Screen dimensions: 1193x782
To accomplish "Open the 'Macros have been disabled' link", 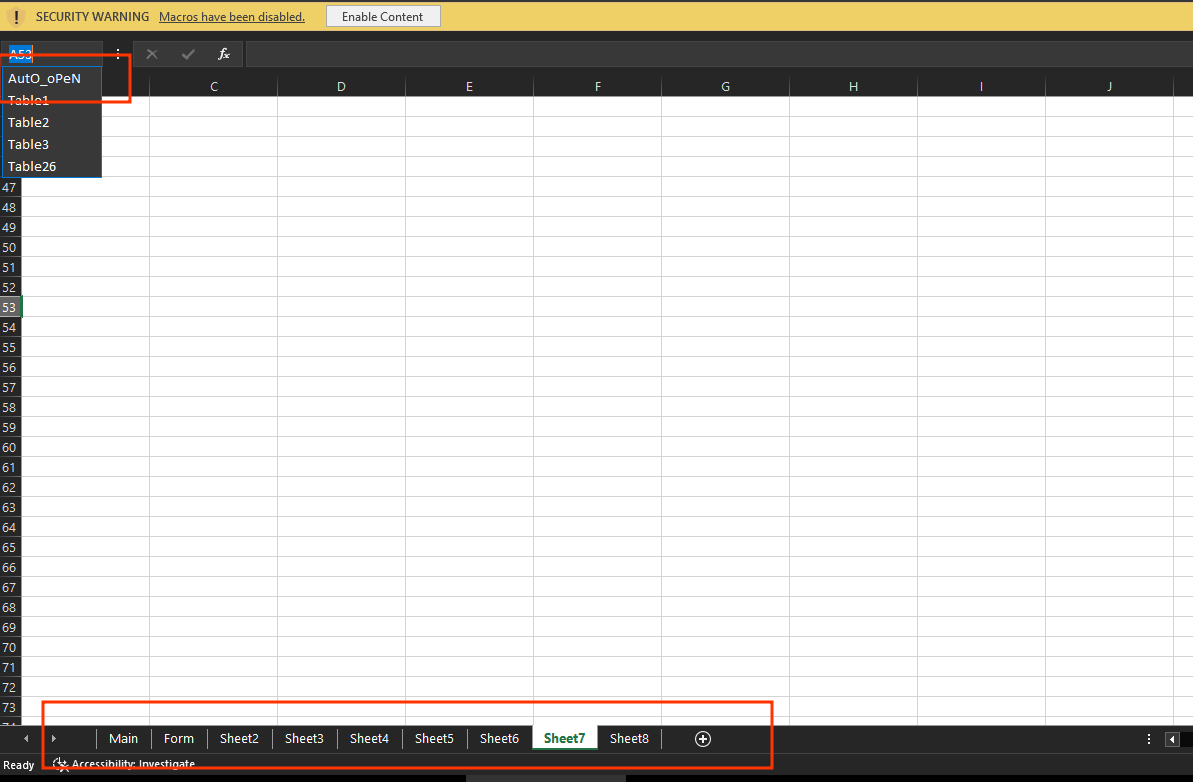I will 232,17.
